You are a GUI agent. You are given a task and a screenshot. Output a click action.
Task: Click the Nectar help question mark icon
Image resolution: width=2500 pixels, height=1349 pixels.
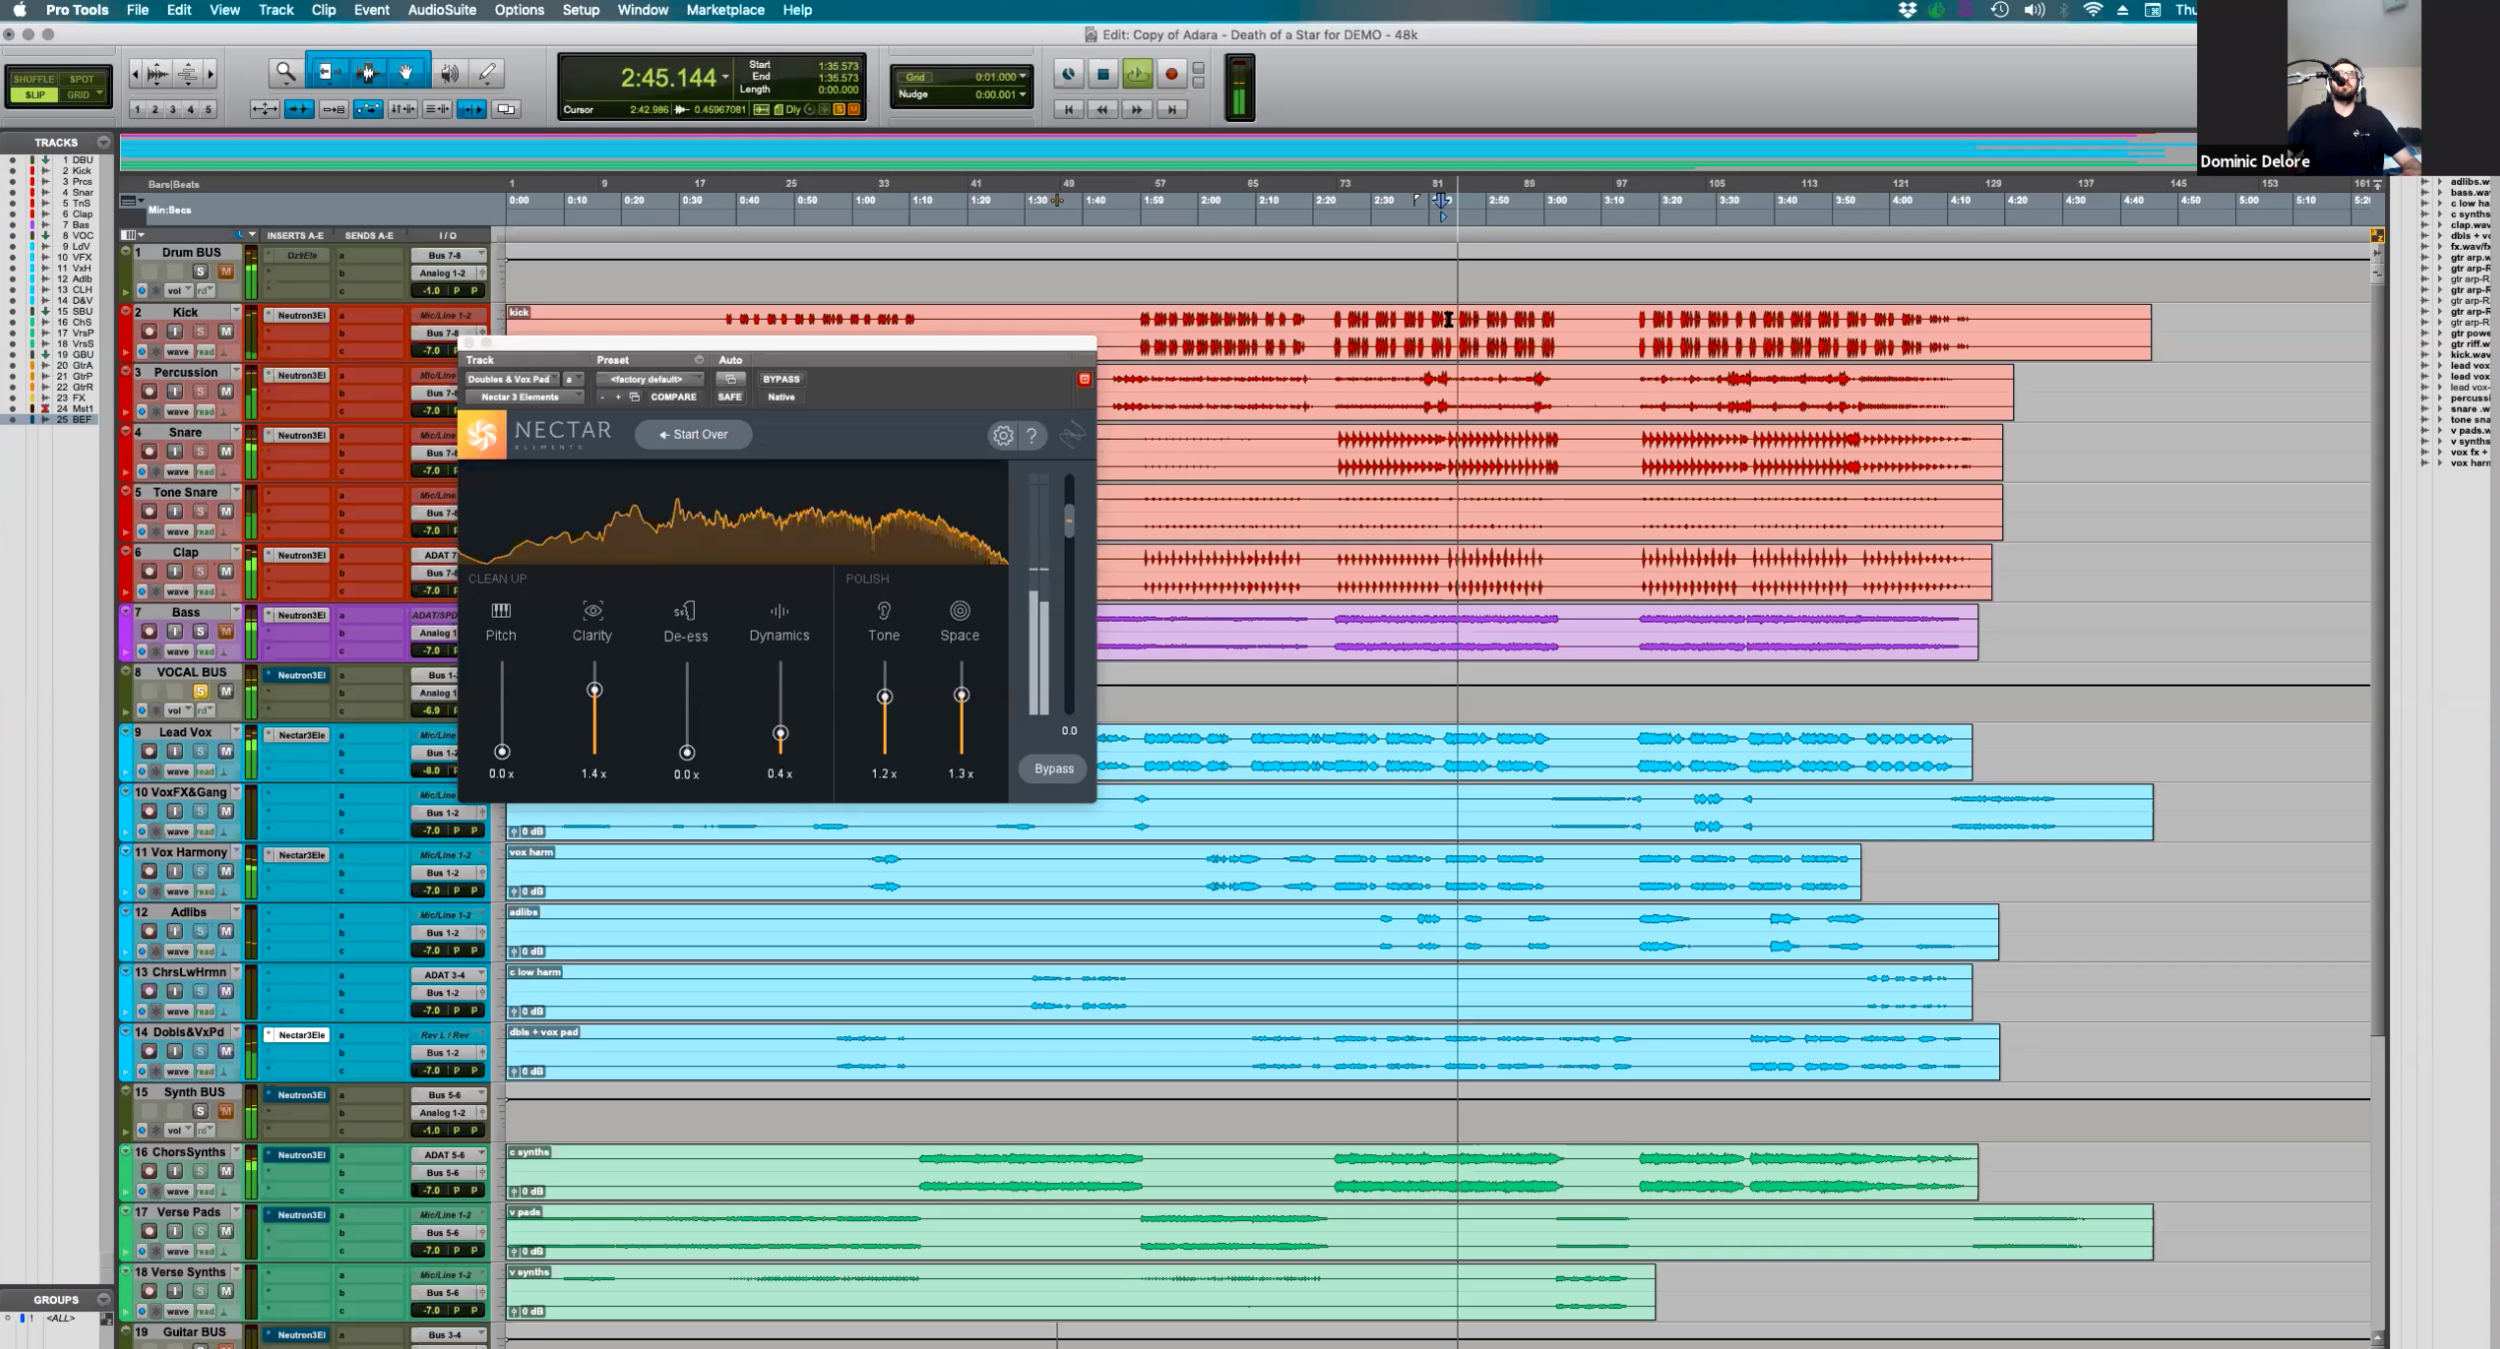pos(1032,435)
